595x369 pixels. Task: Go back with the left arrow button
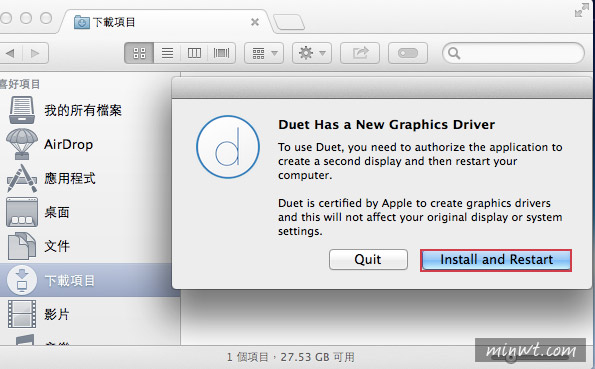coord(11,53)
